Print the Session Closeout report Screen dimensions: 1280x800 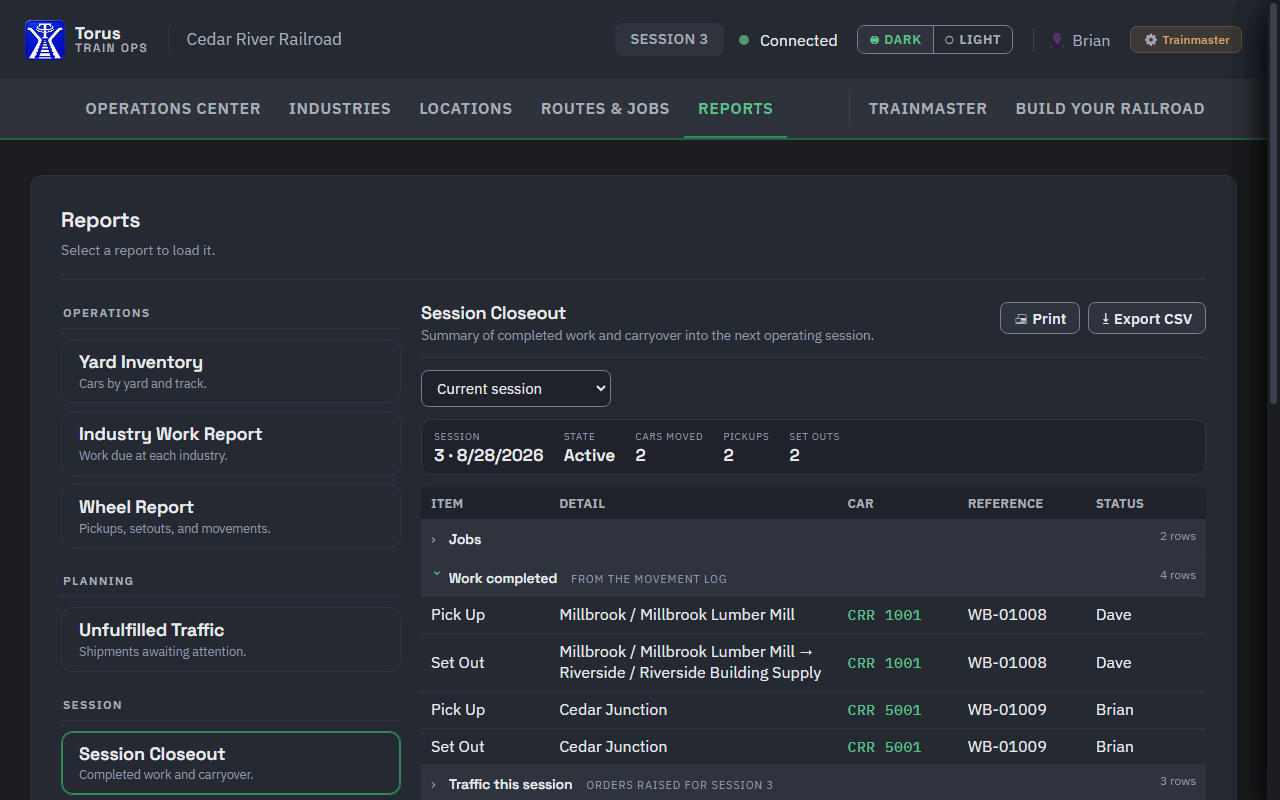pyautogui.click(x=1040, y=318)
